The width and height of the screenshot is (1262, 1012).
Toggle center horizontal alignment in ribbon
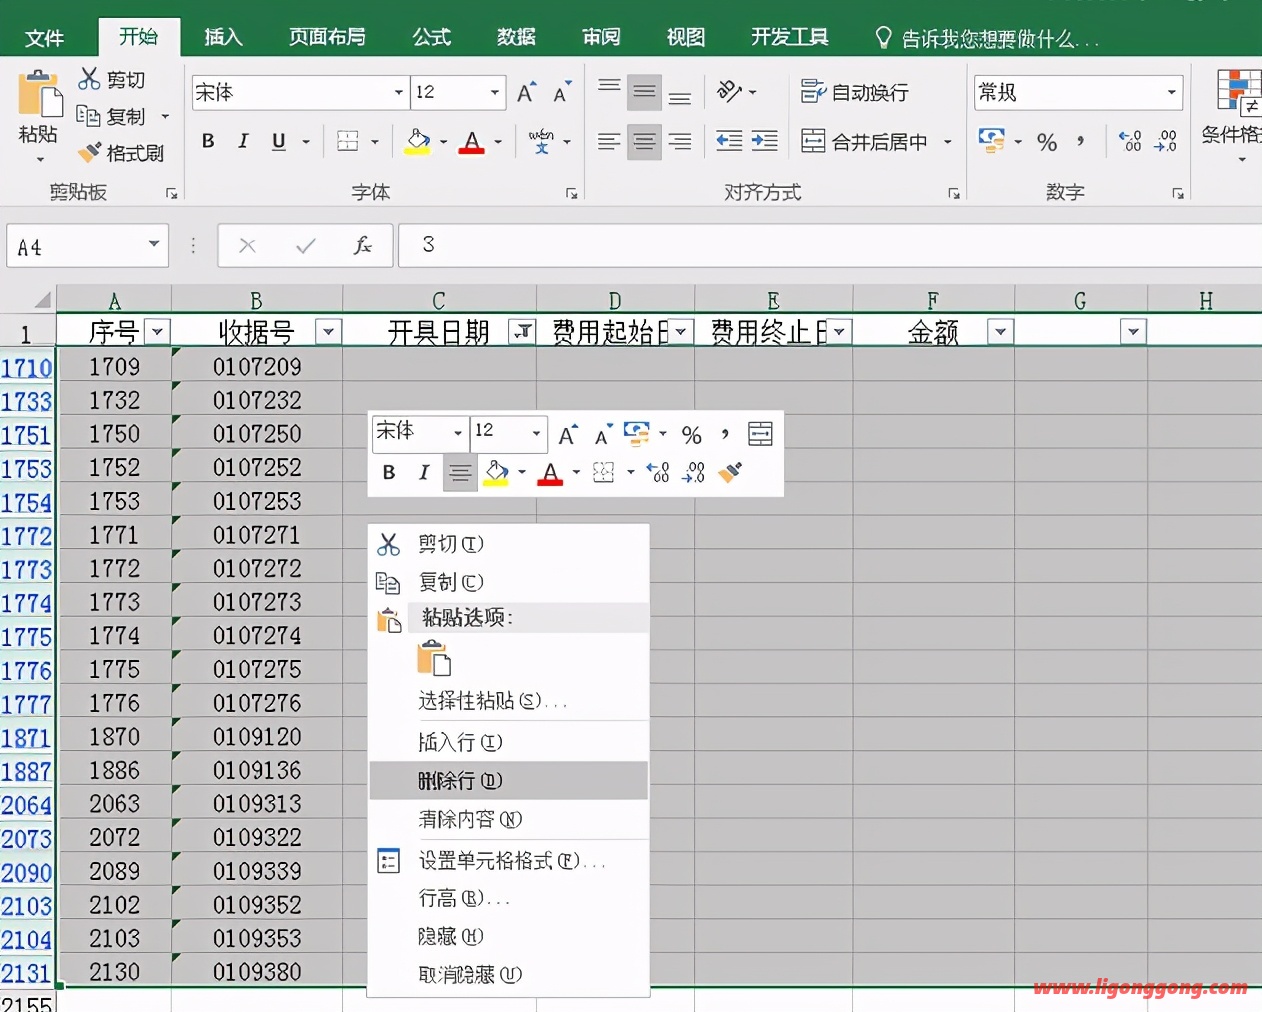644,141
